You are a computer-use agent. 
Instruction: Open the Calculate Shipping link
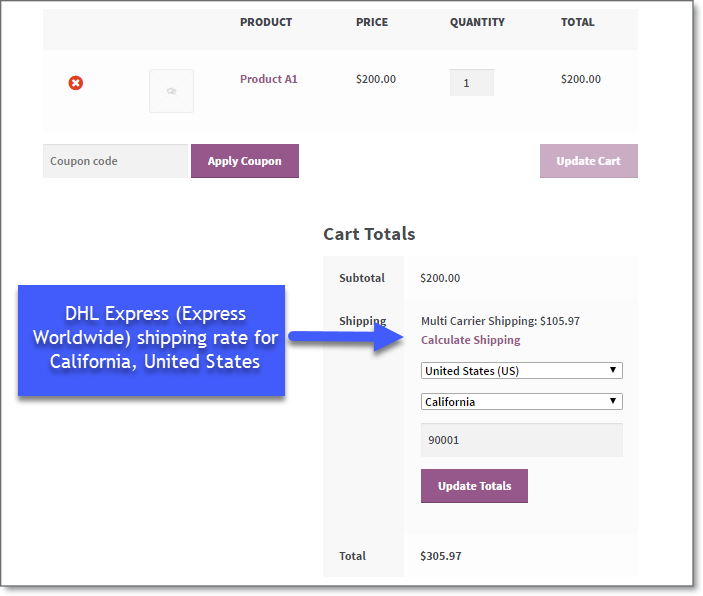coord(470,340)
